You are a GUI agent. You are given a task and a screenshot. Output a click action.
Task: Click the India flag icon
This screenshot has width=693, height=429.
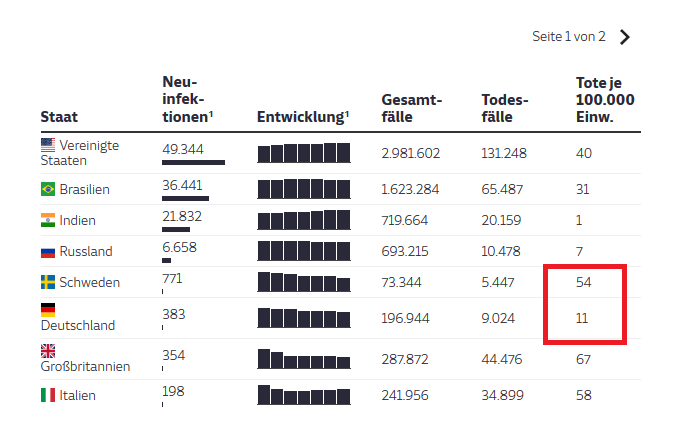tap(48, 220)
